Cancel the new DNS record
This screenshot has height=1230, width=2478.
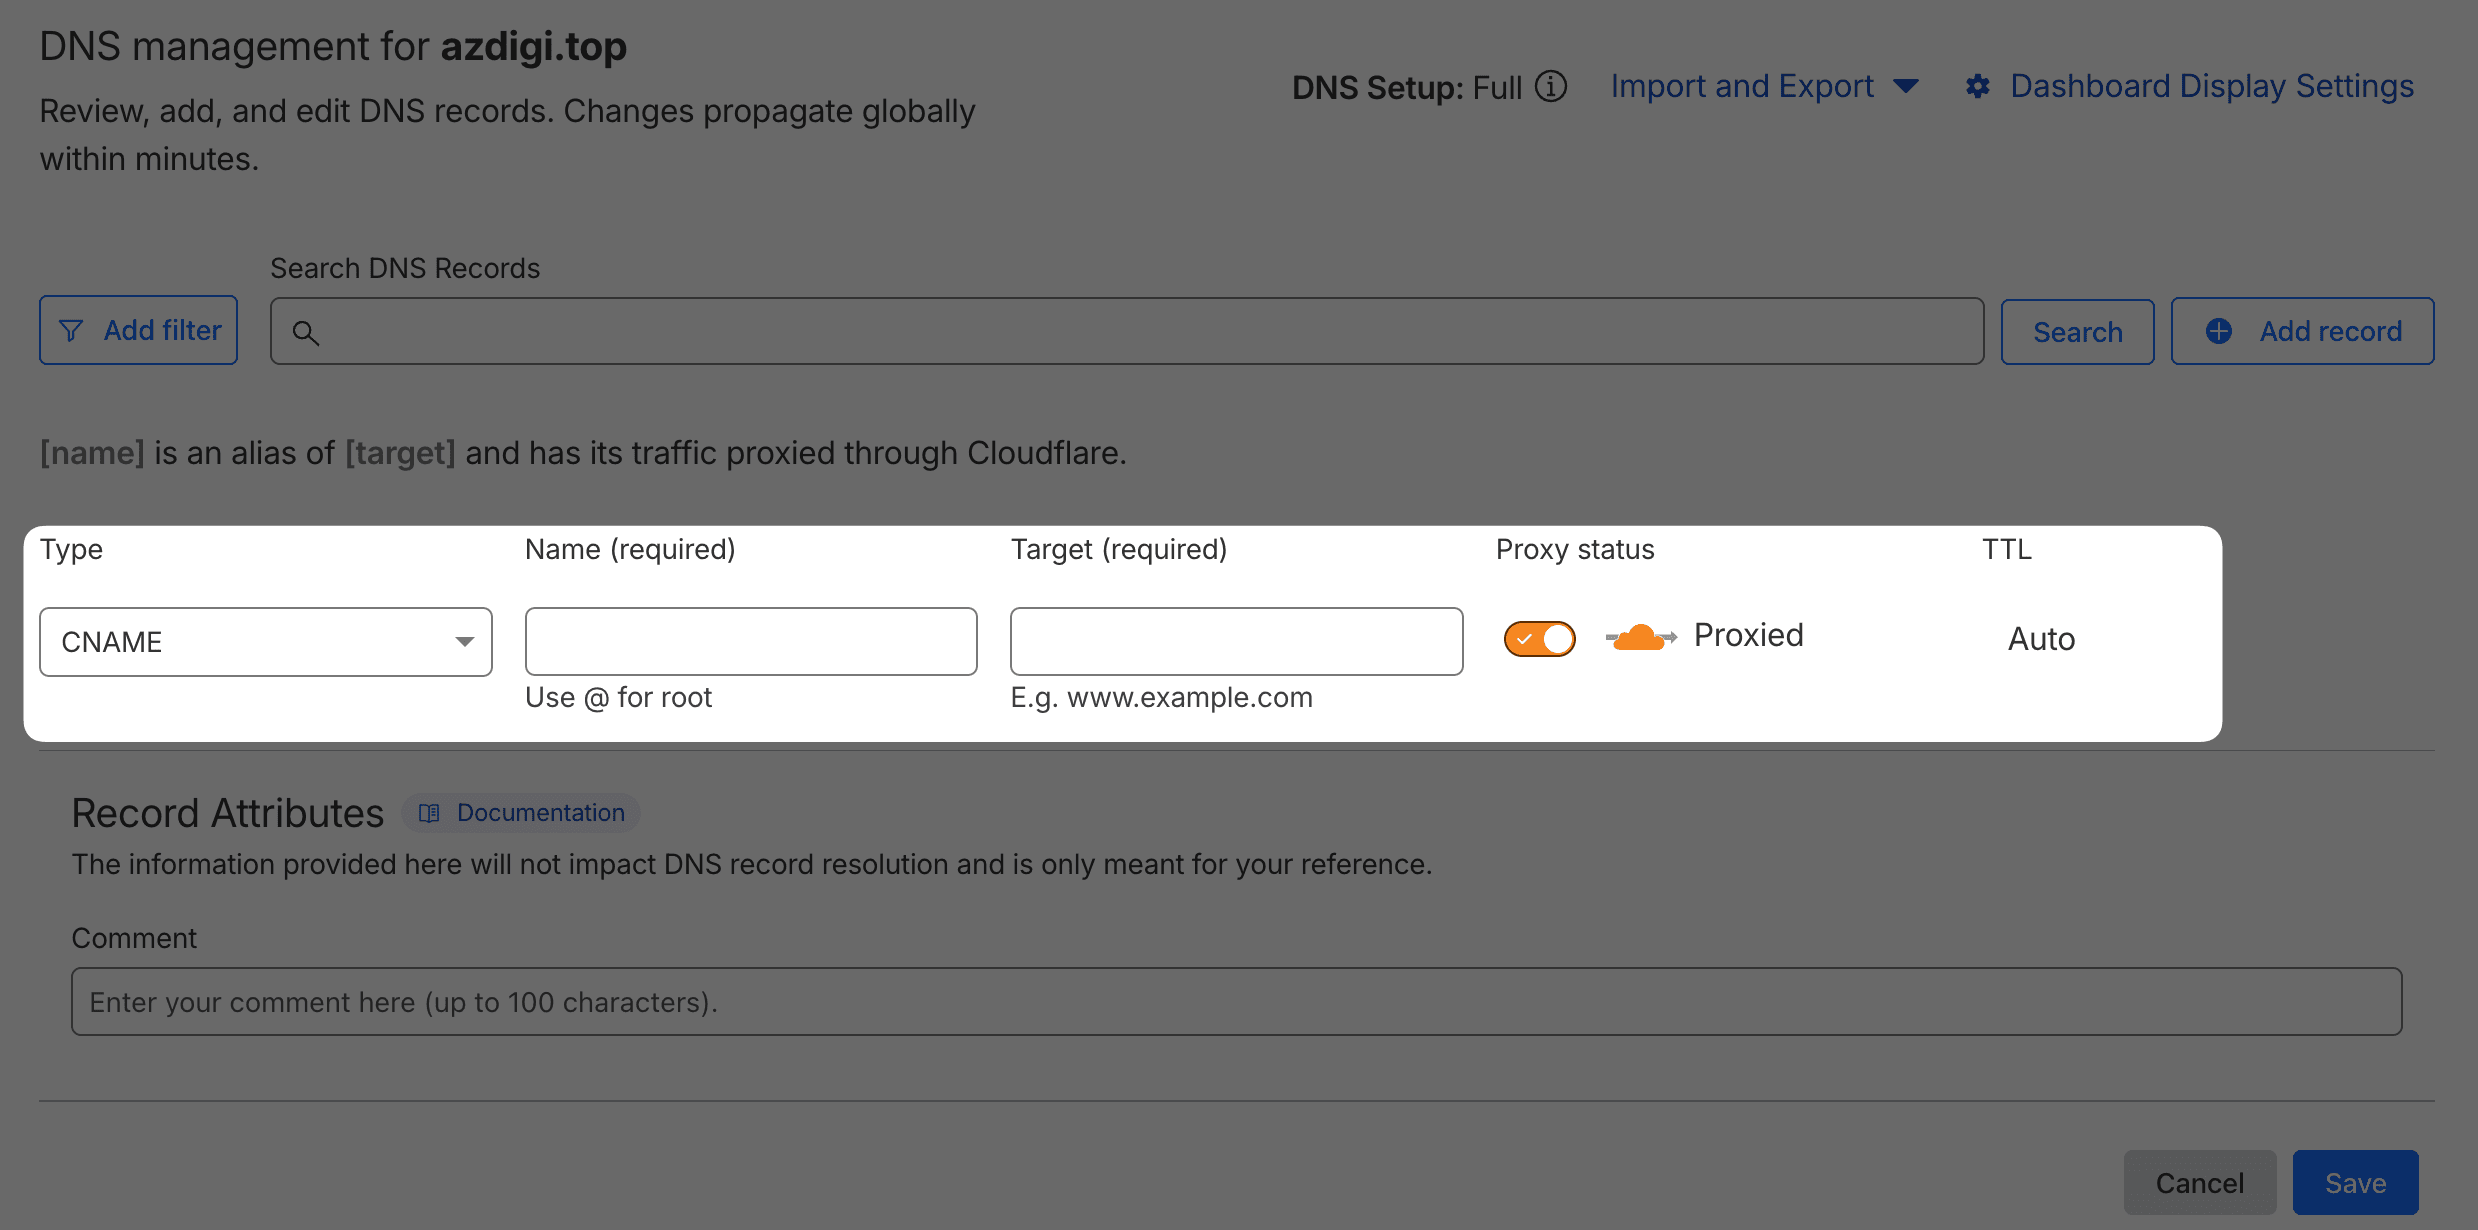(2199, 1183)
